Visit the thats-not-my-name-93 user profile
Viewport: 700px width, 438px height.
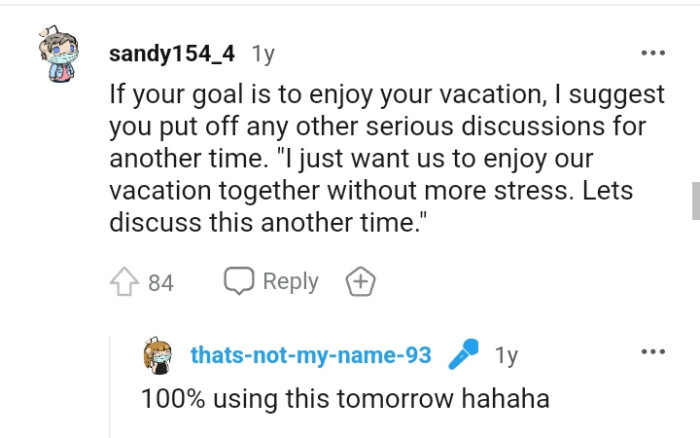(x=310, y=355)
